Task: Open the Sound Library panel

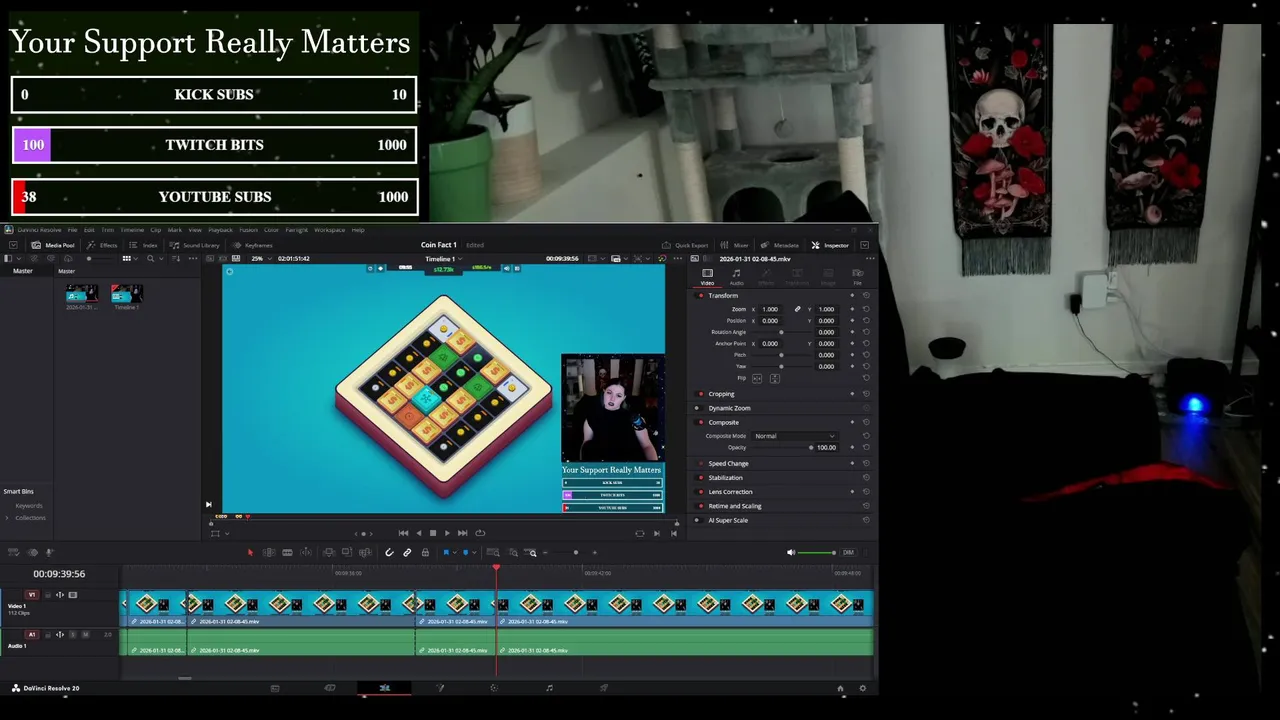Action: (x=194, y=245)
